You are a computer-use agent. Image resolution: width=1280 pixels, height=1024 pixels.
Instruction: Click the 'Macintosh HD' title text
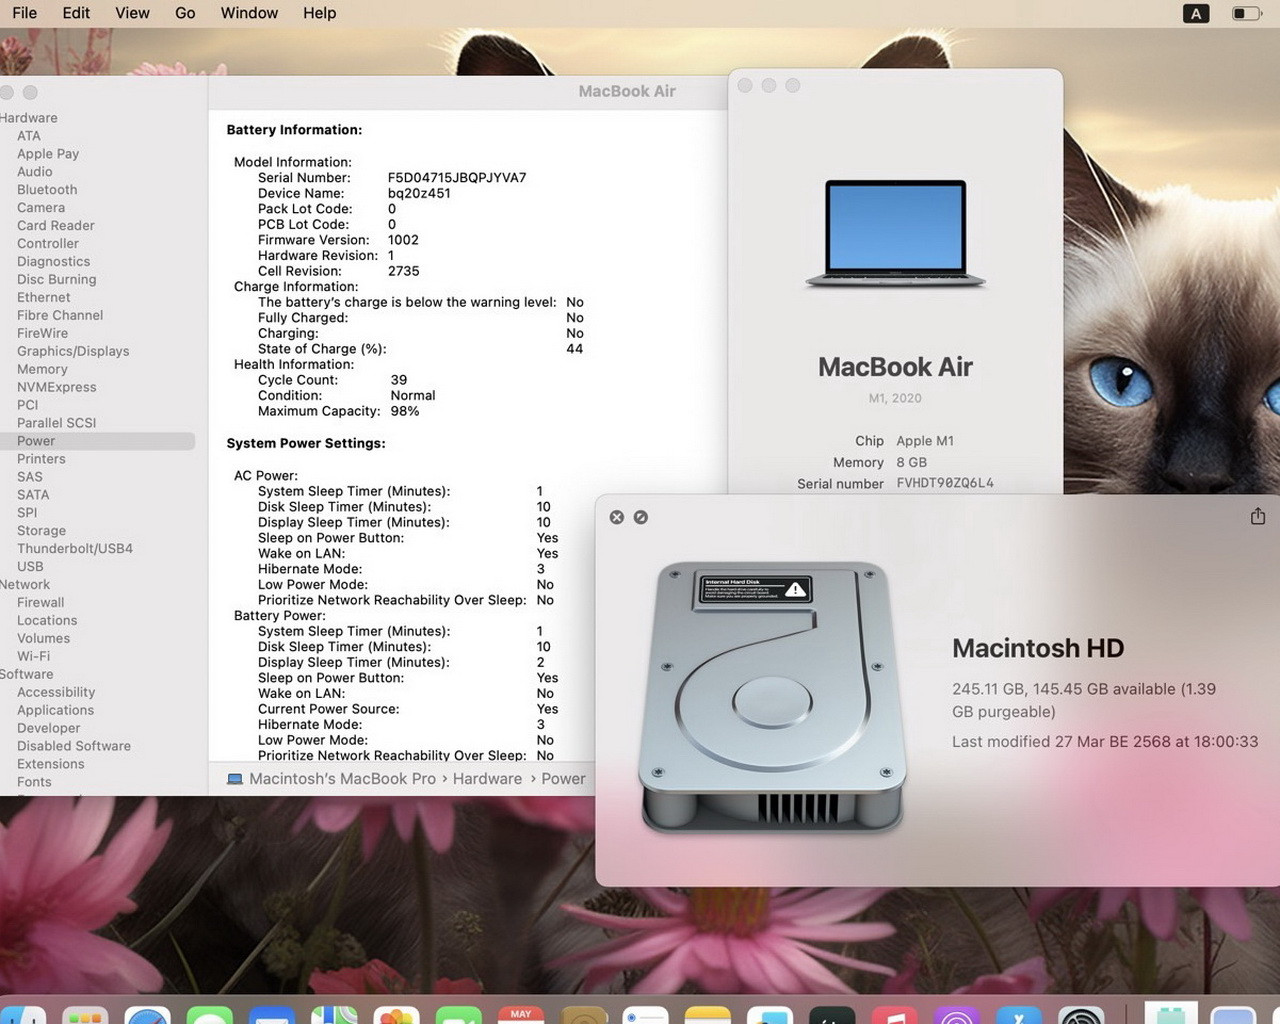click(1038, 648)
